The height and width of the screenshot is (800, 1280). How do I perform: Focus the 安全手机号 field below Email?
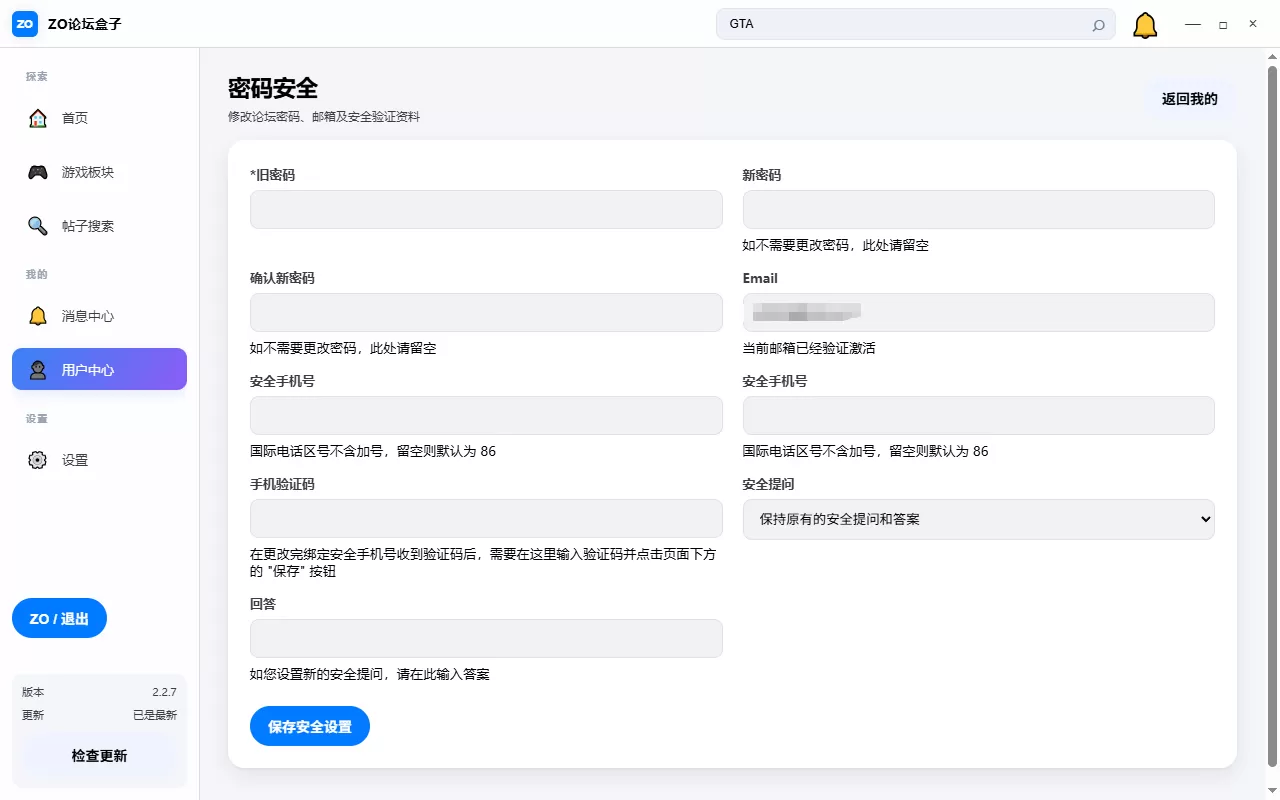978,415
